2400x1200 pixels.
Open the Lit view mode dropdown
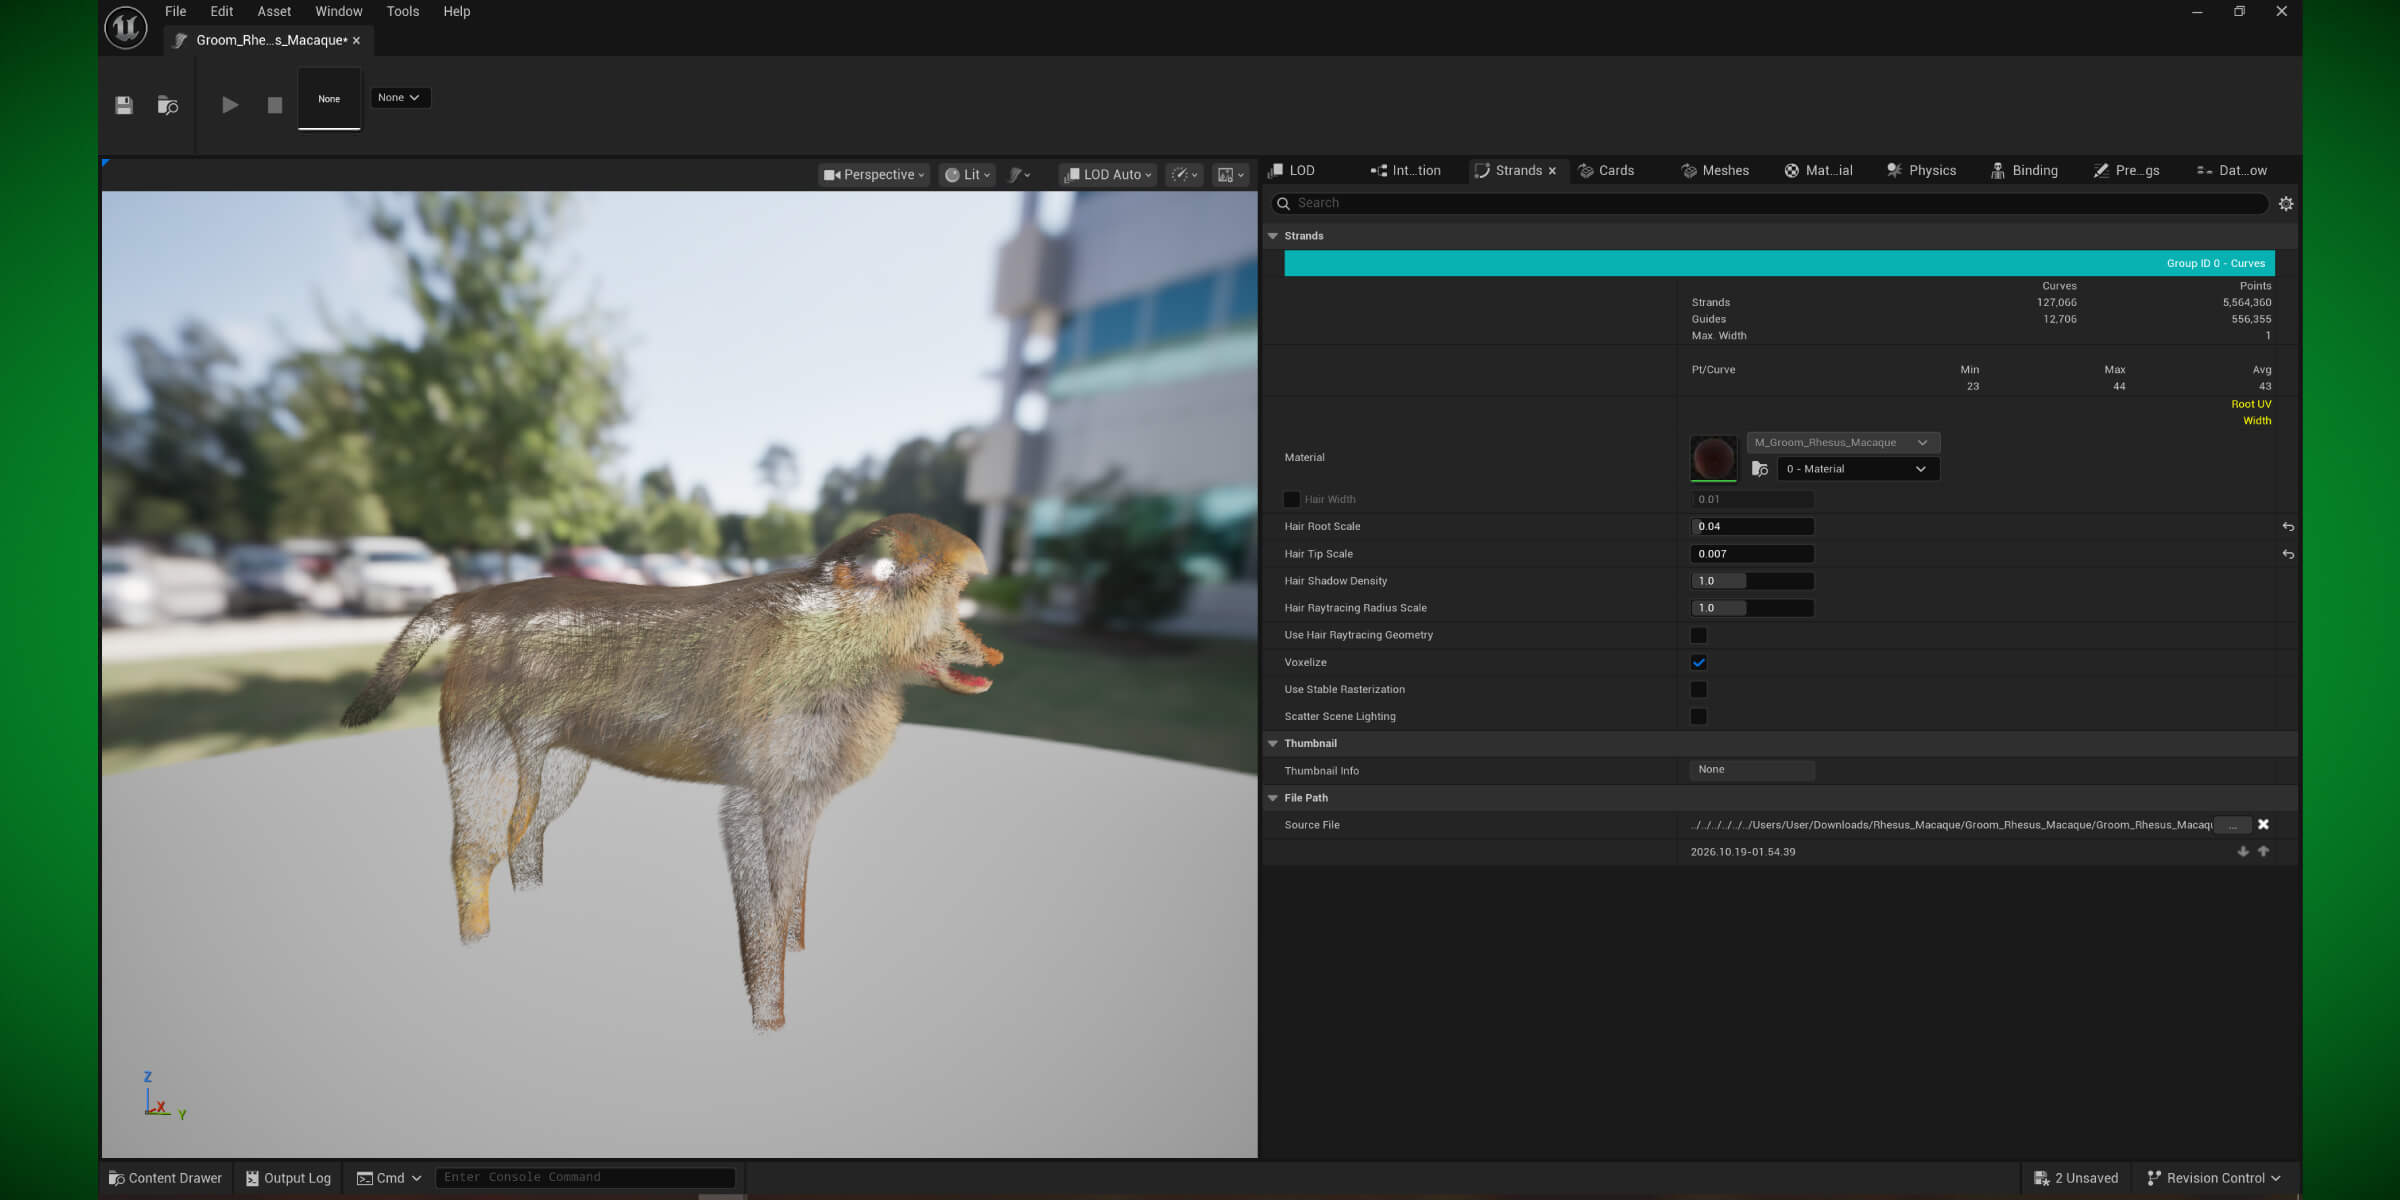[967, 174]
